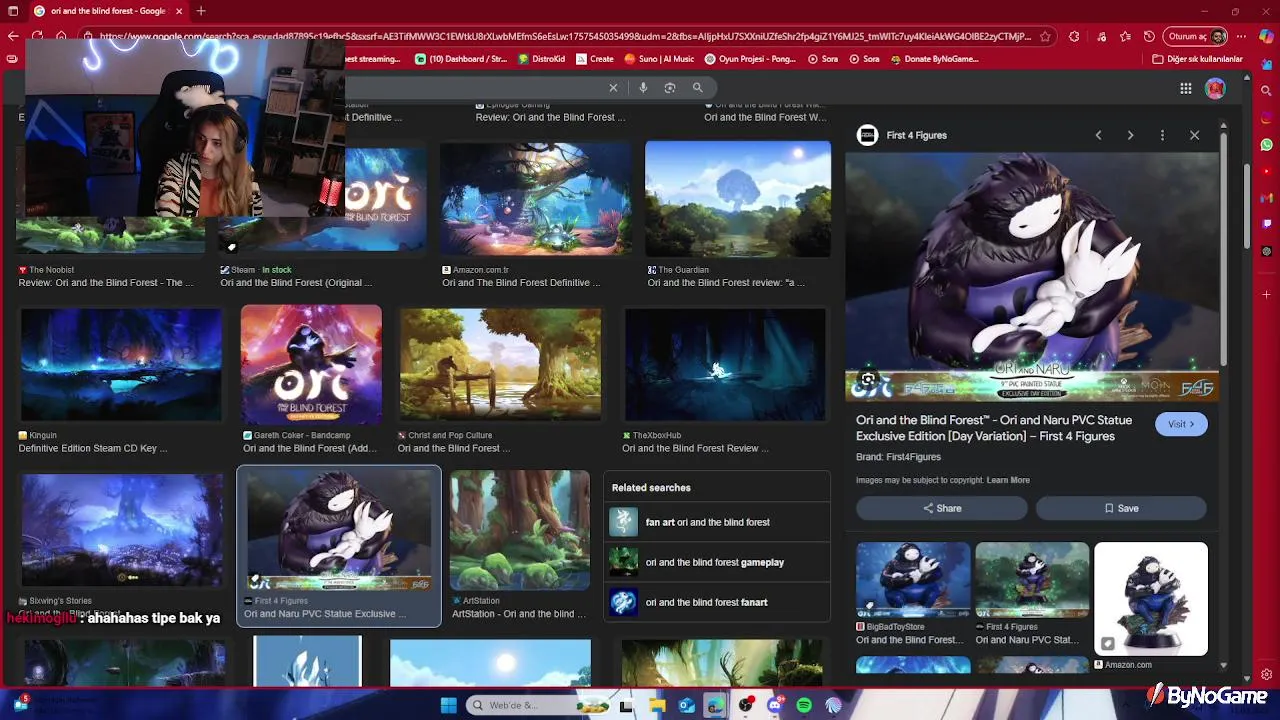Show the next image in preview panel
Viewport: 1280px width, 720px height.
pos(1130,135)
